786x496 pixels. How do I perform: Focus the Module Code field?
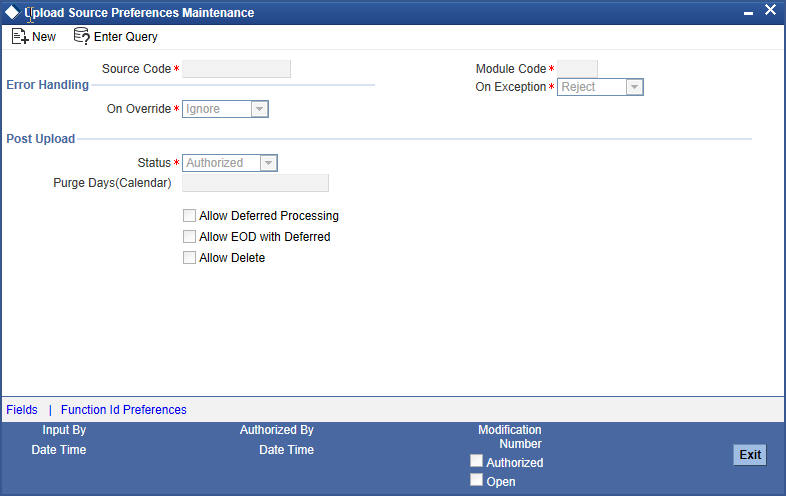click(577, 69)
